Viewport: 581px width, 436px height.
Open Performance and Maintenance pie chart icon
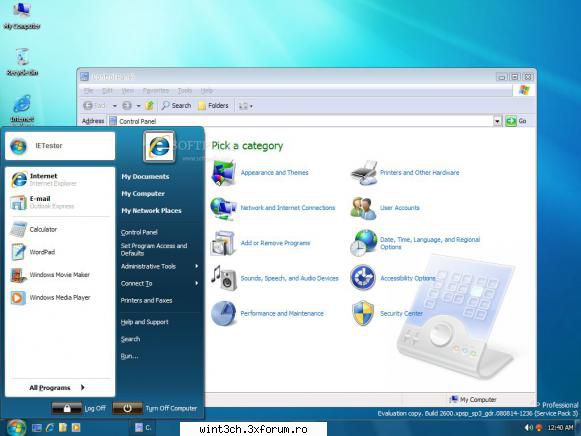click(223, 313)
